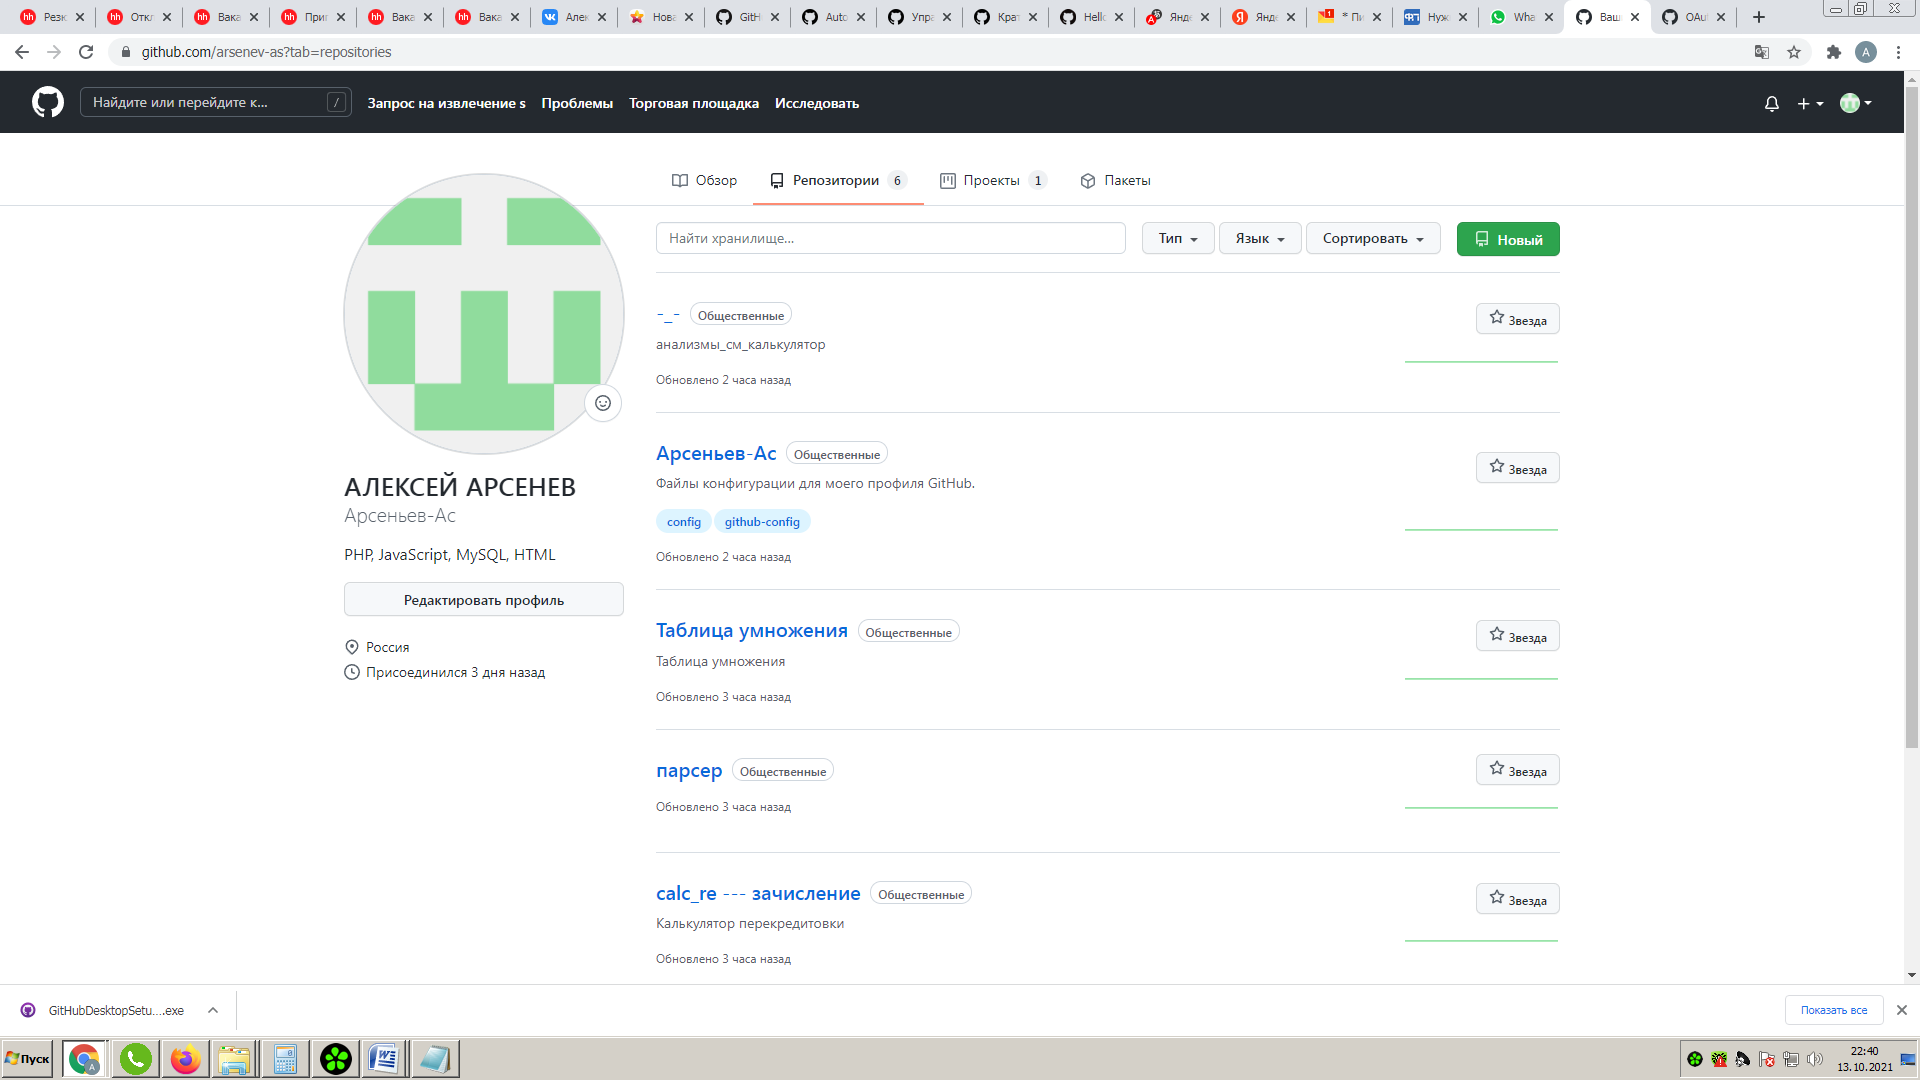Star the -_- repository

1517,319
